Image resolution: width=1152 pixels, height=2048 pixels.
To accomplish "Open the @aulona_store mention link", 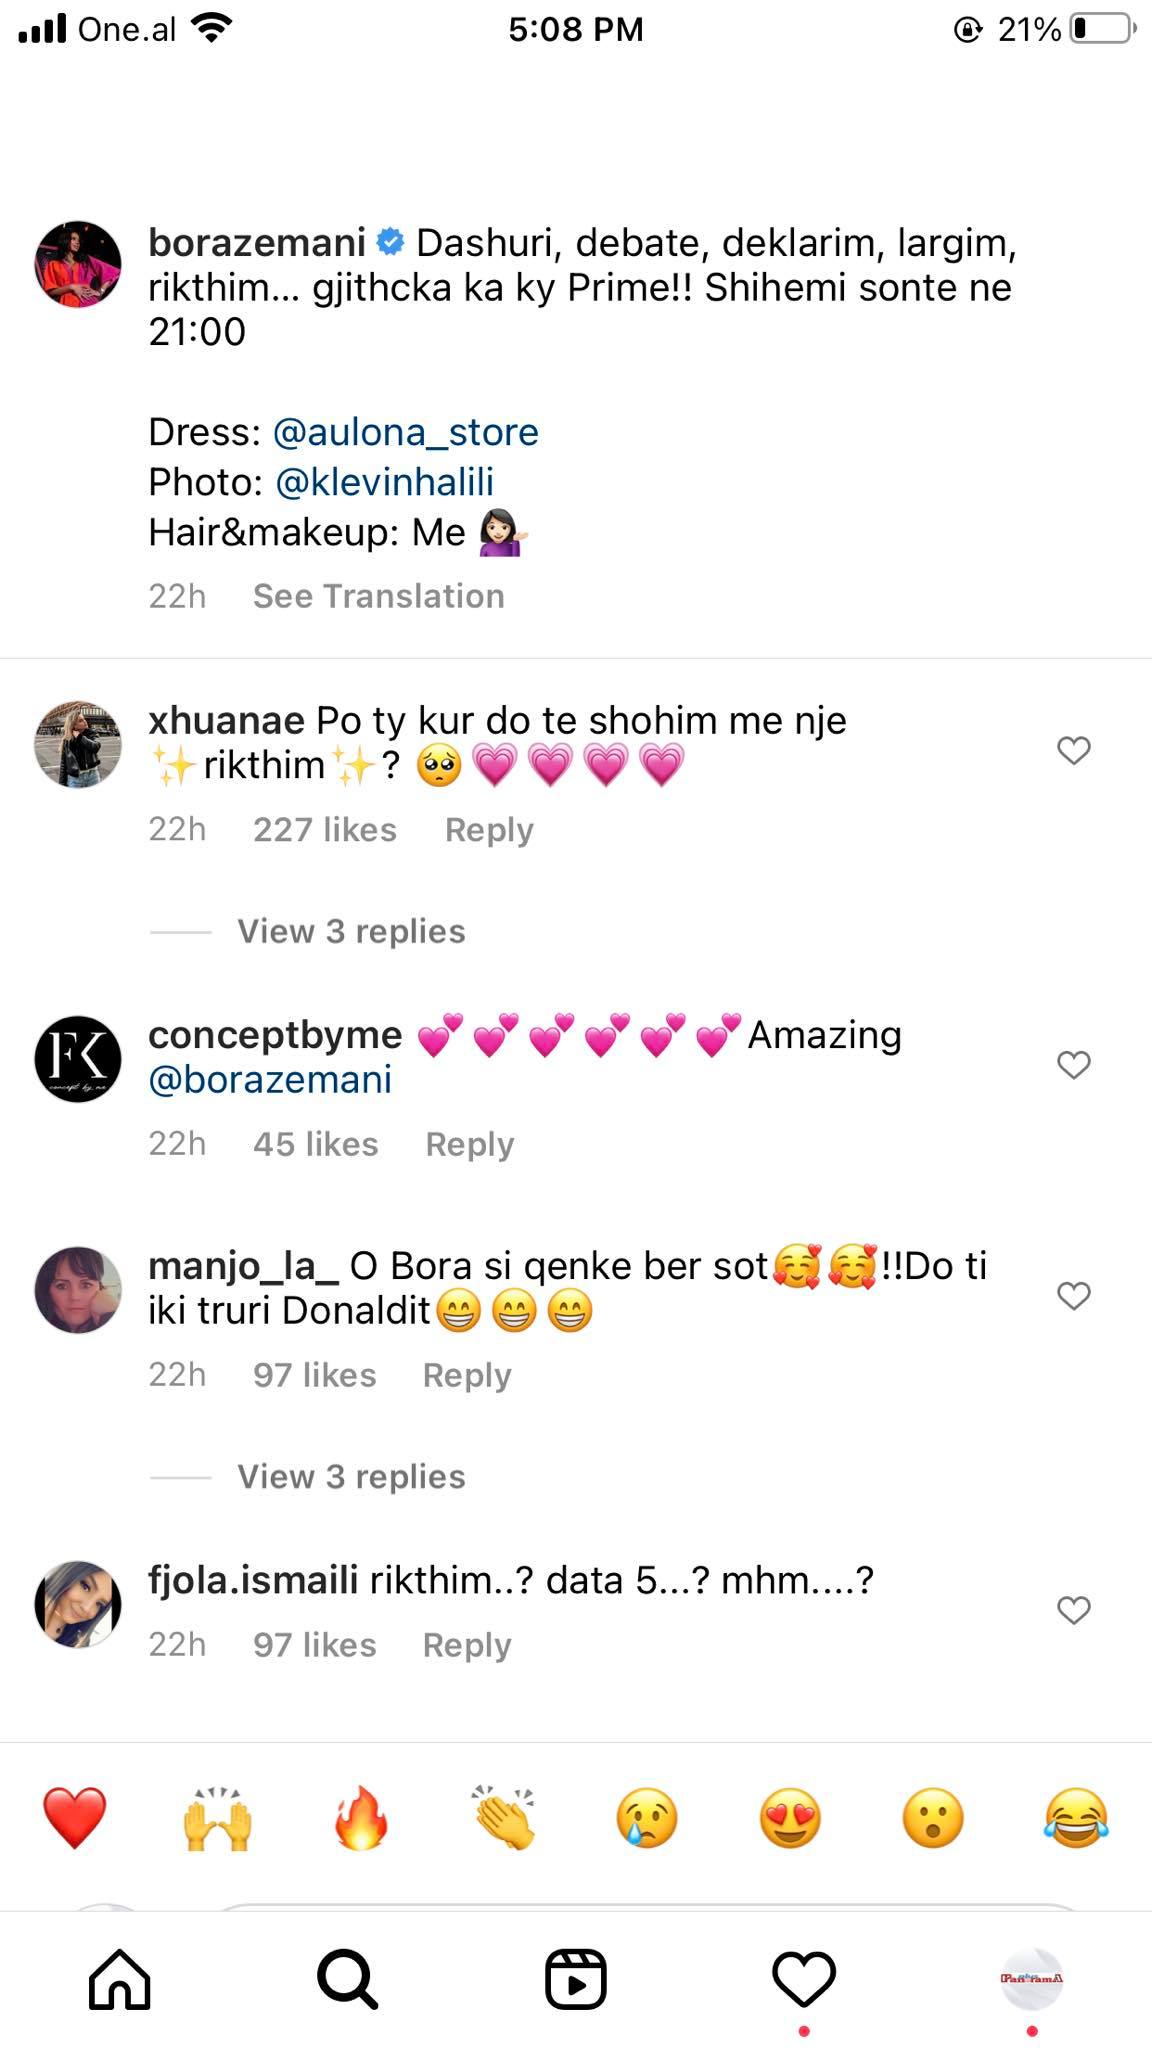I will (x=405, y=432).
